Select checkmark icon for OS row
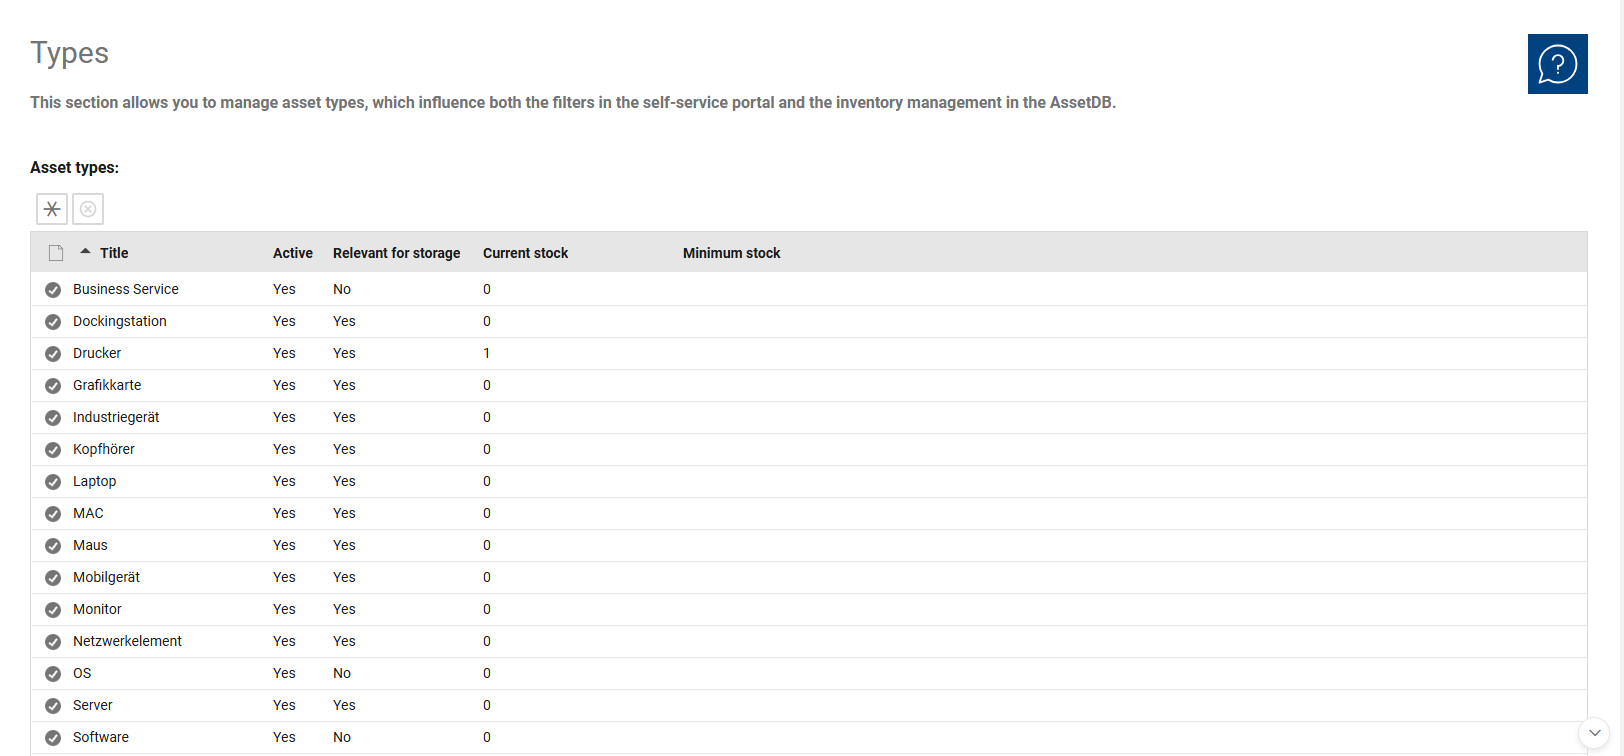The image size is (1624, 756). click(53, 674)
